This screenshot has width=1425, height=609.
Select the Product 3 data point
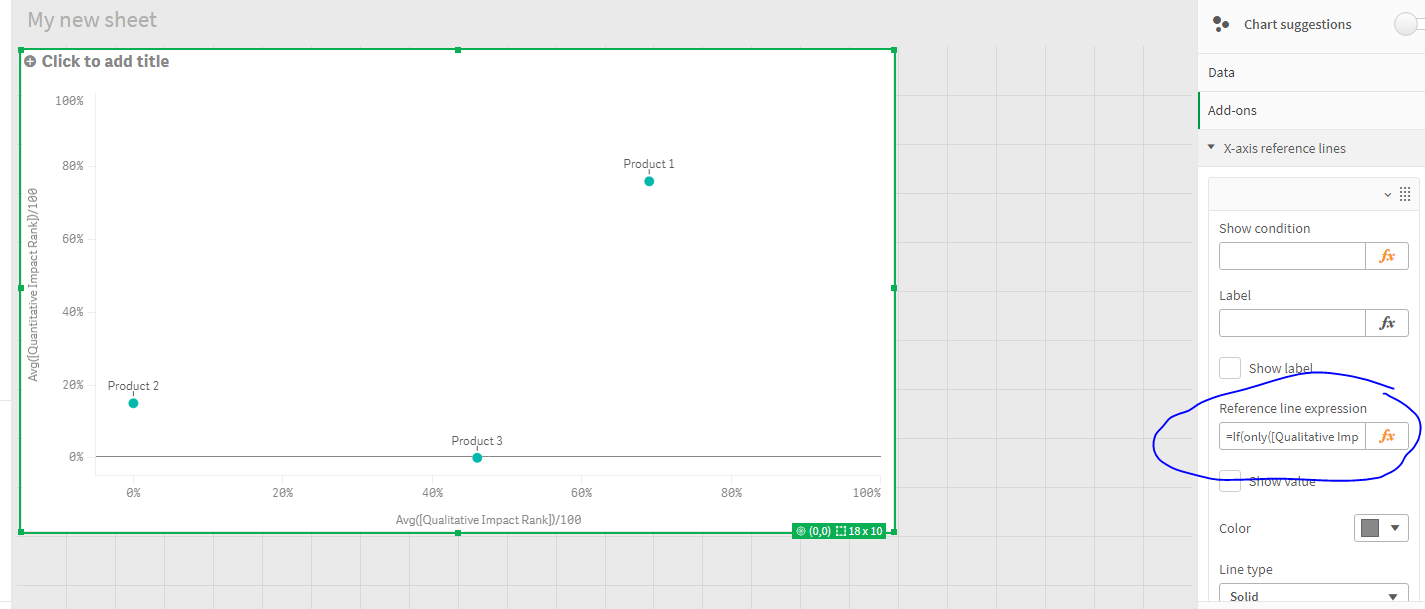pyautogui.click(x=477, y=457)
